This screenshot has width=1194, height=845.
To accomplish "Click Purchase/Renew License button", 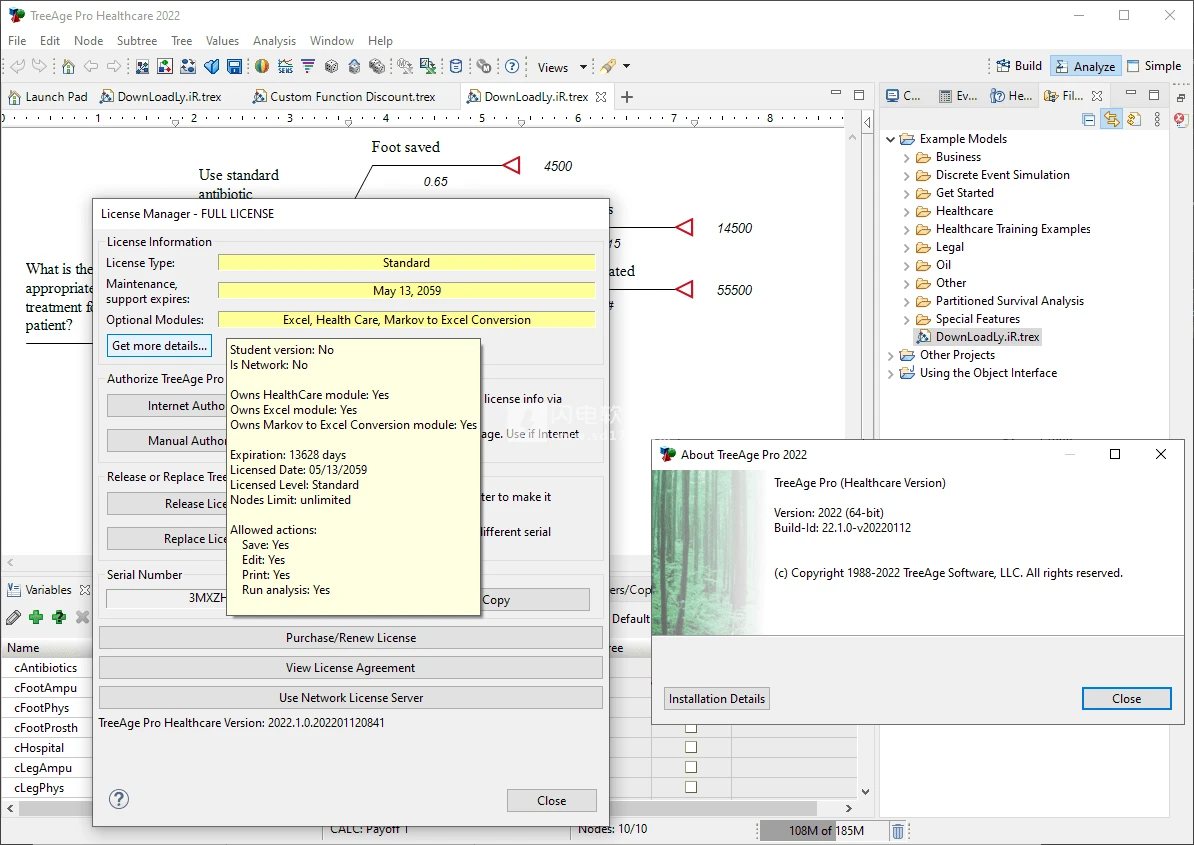I will point(351,638).
